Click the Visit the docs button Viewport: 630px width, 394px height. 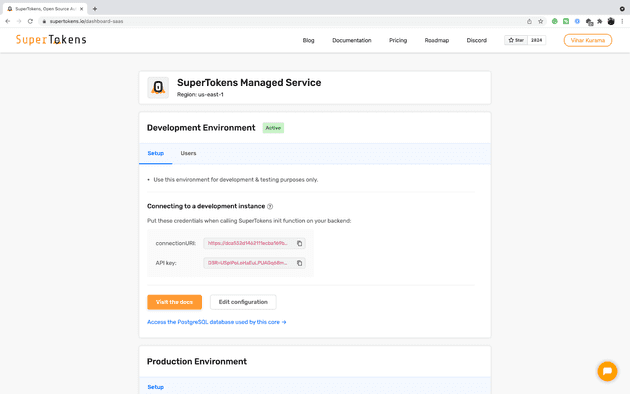(174, 302)
